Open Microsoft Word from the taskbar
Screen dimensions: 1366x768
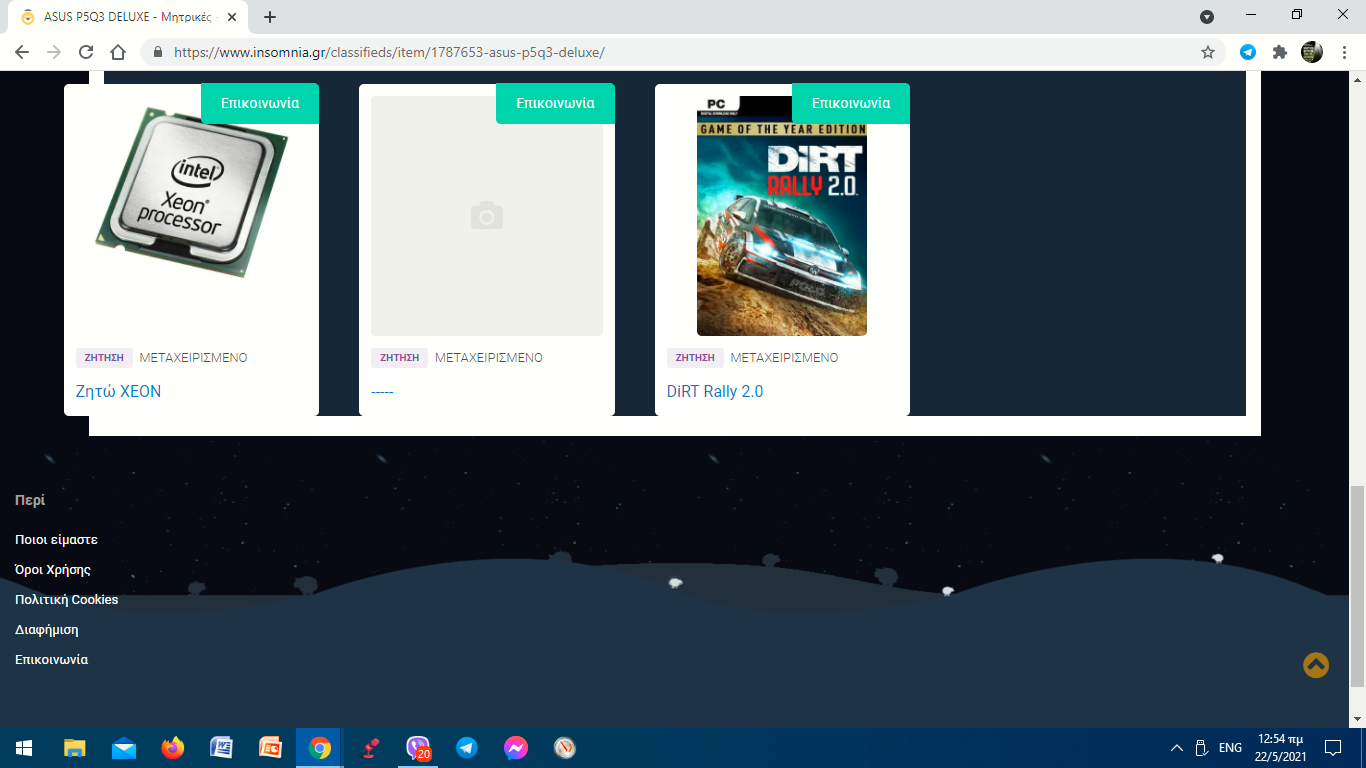[x=222, y=748]
